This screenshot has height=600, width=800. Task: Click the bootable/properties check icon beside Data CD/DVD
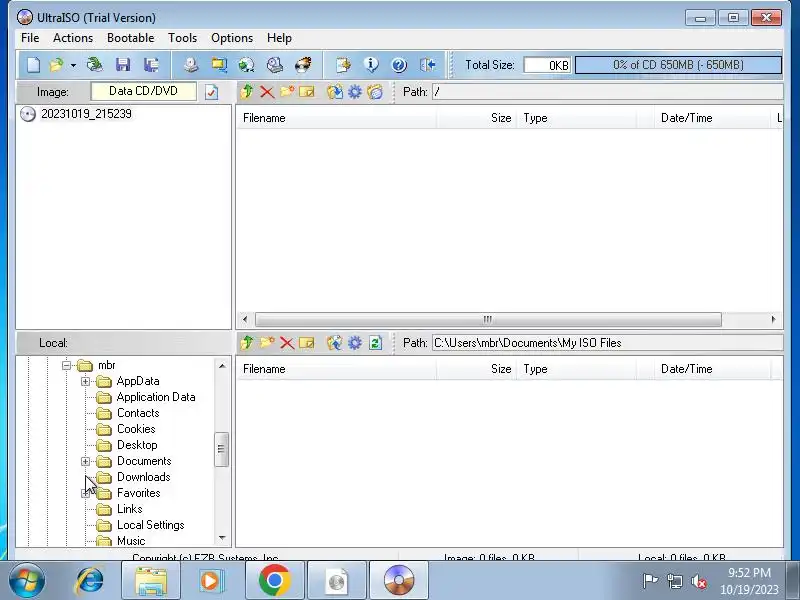tap(211, 92)
